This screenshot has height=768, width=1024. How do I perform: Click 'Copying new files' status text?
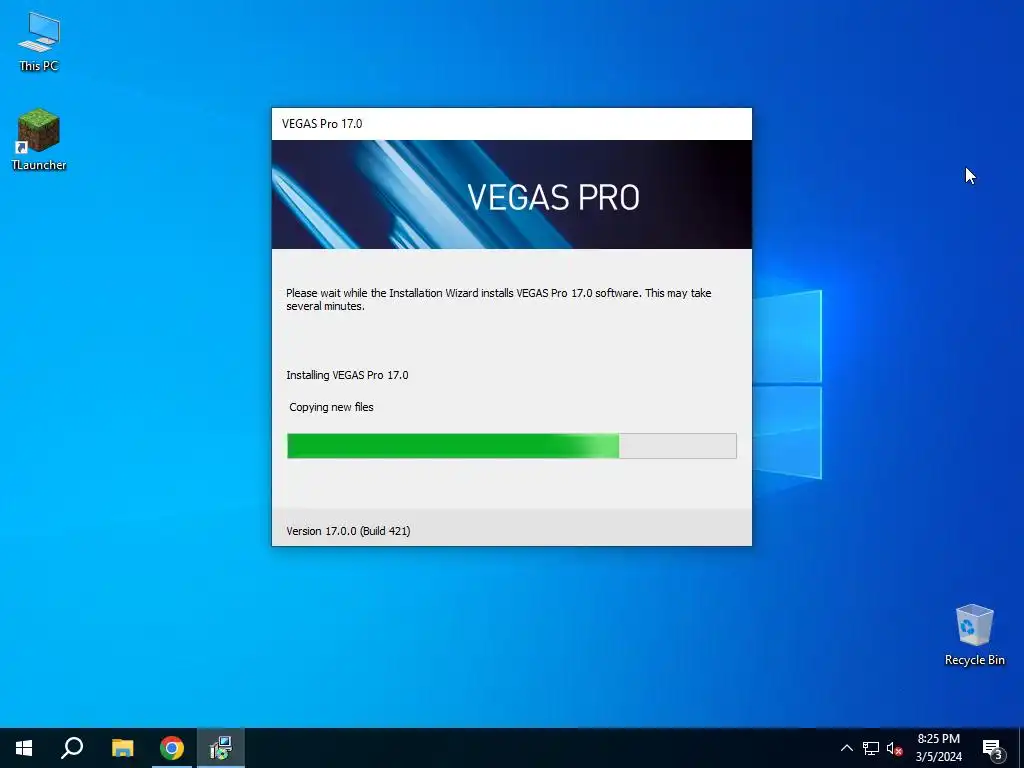tap(331, 407)
